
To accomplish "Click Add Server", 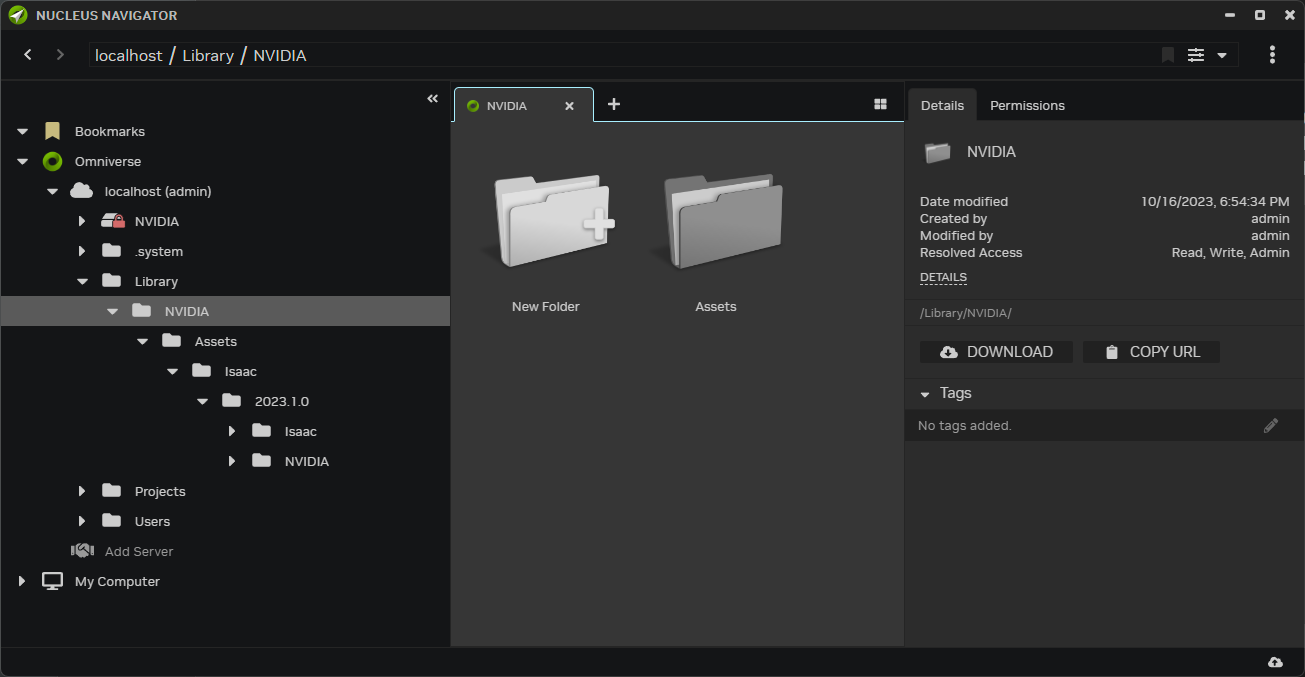I will 139,551.
